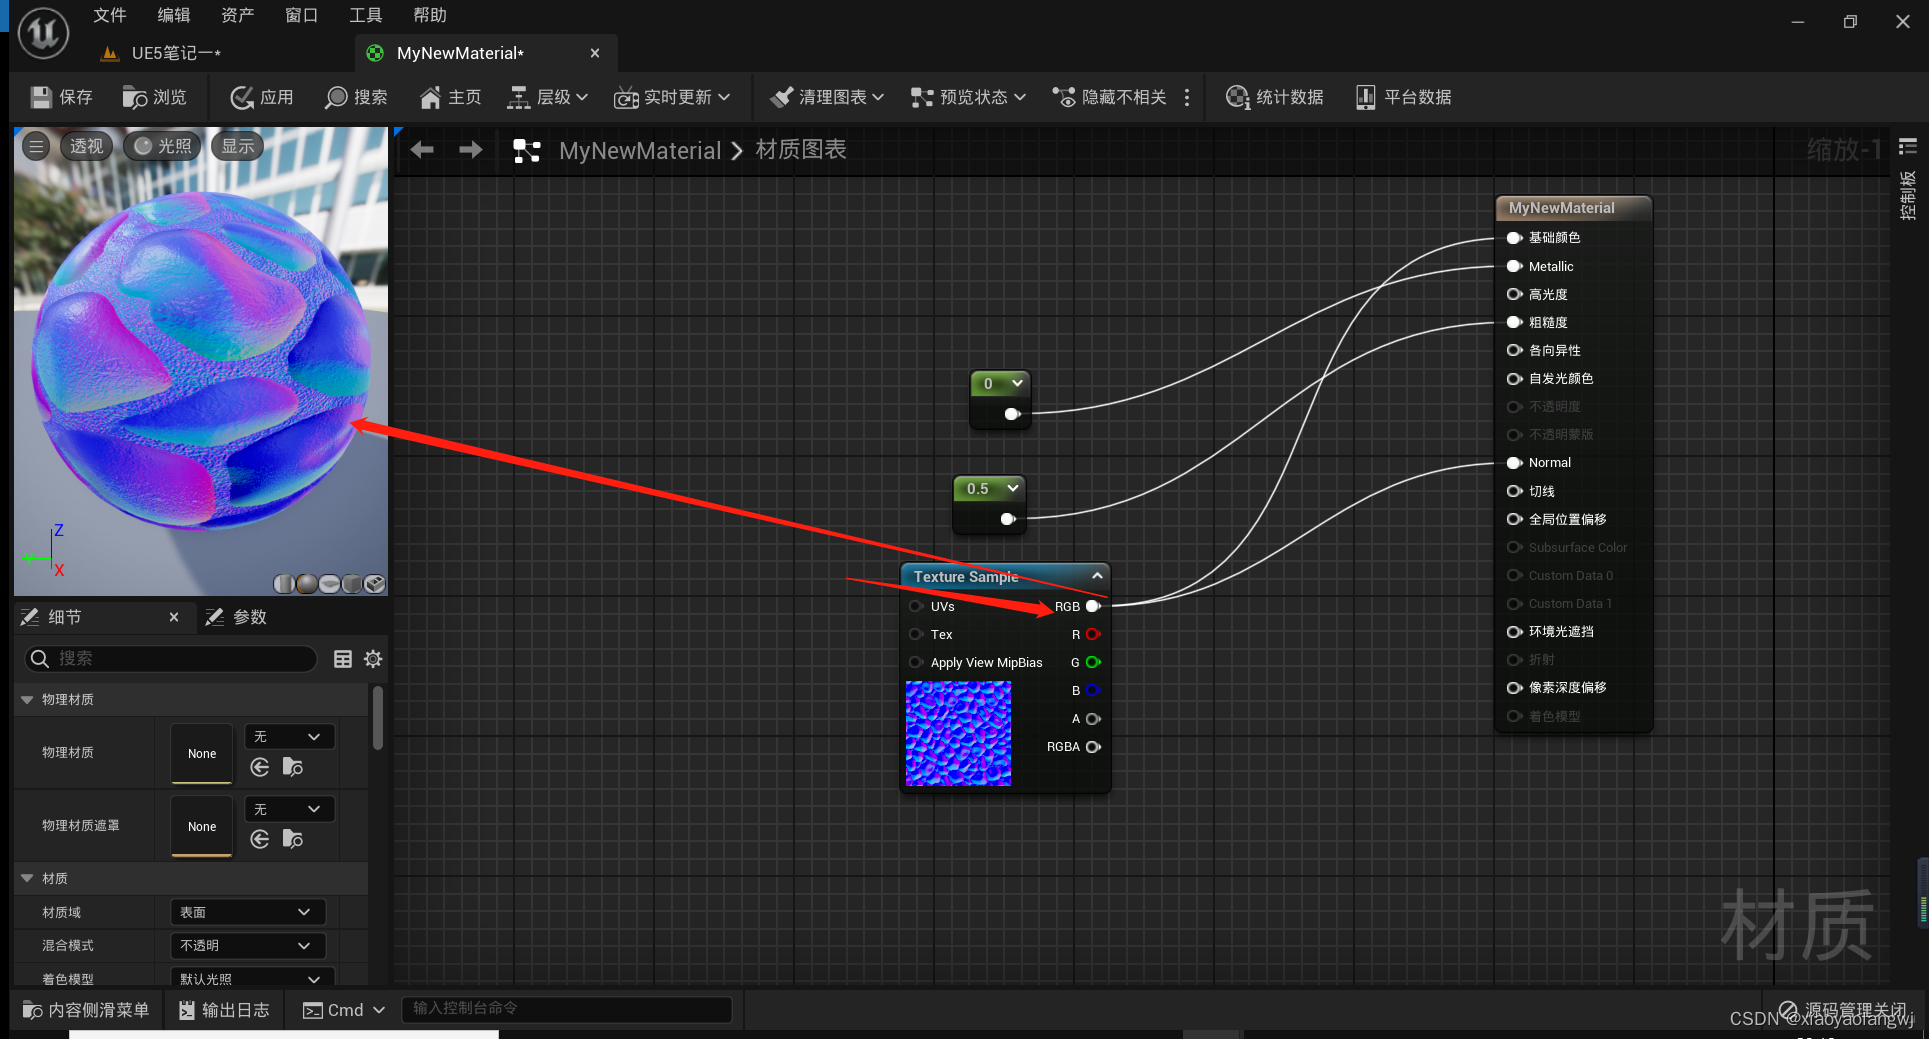Select the custom preview mesh icon
Viewport: 1929px width, 1039px height.
point(374,584)
